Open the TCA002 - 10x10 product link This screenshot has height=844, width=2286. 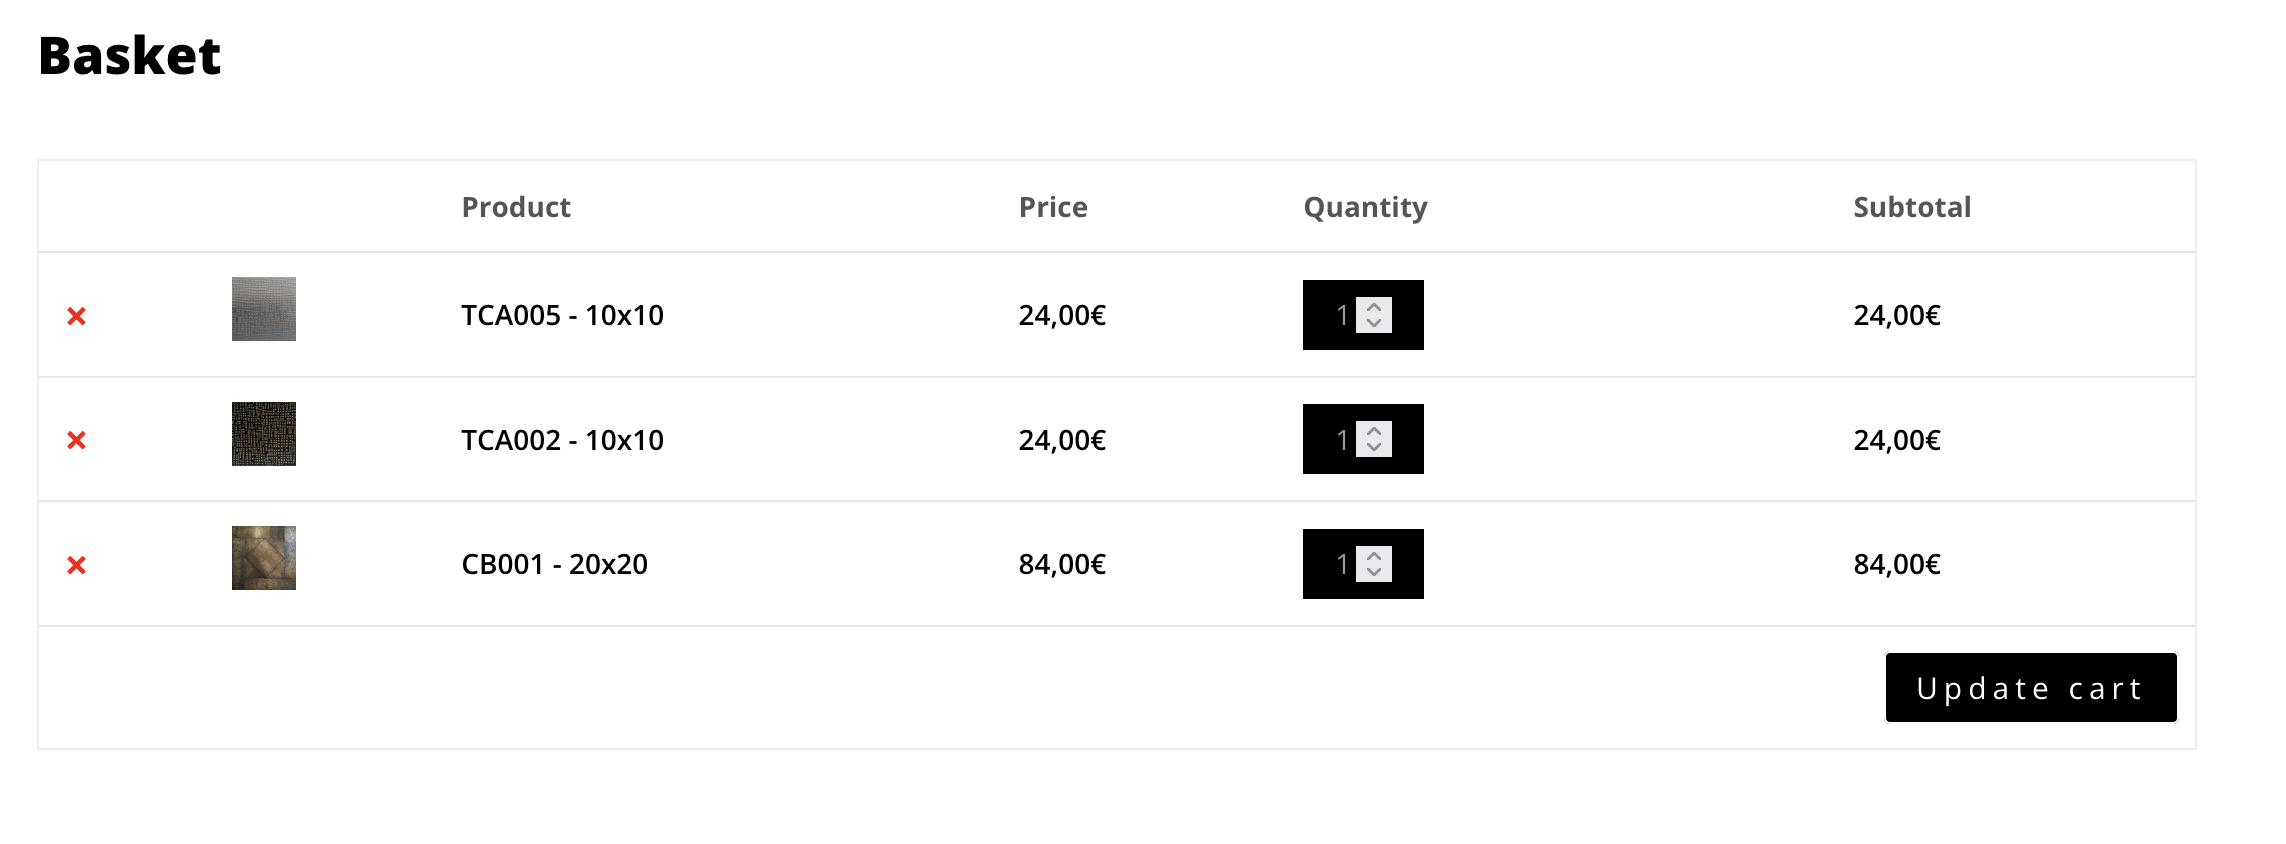pyautogui.click(x=562, y=440)
